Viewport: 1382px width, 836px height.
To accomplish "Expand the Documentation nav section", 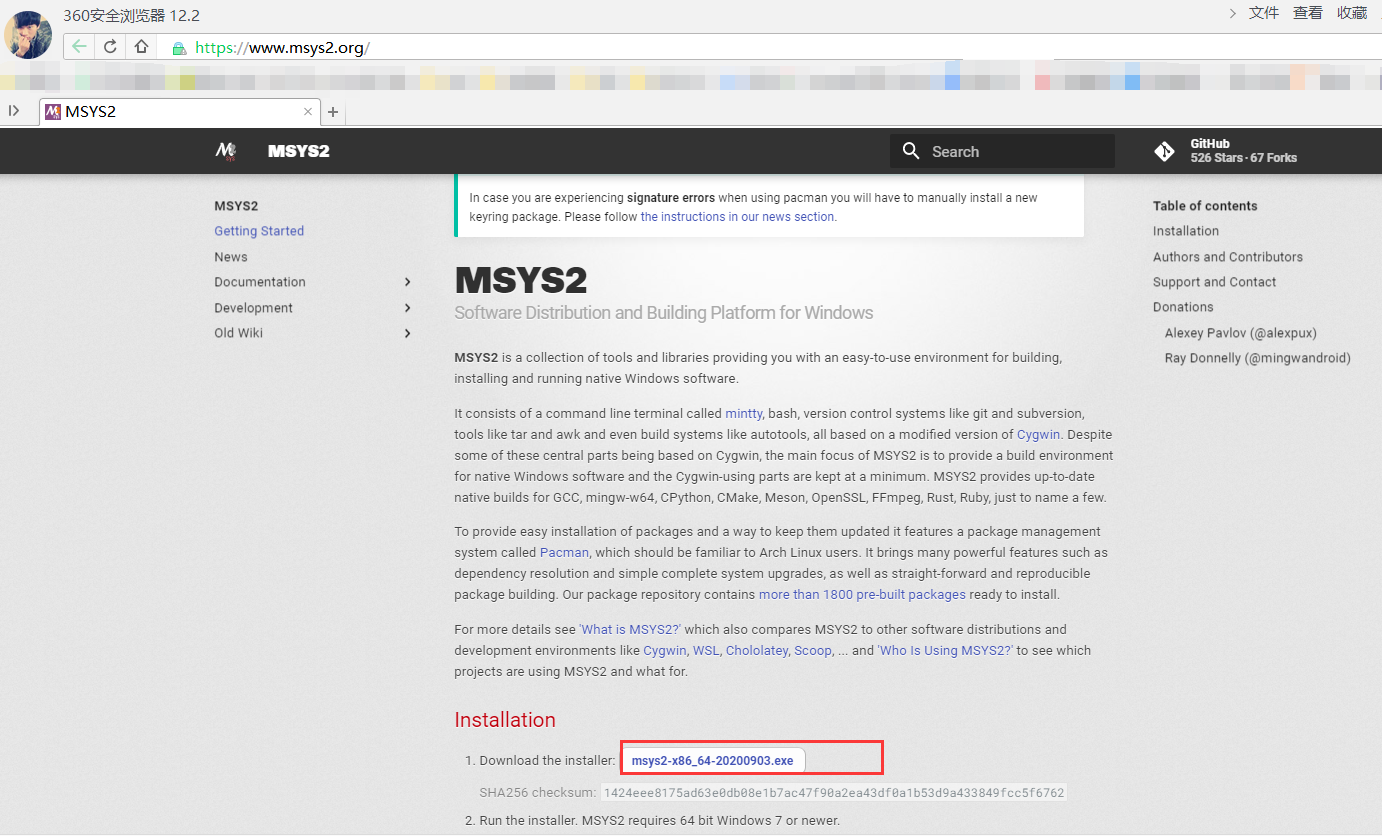I will (407, 282).
